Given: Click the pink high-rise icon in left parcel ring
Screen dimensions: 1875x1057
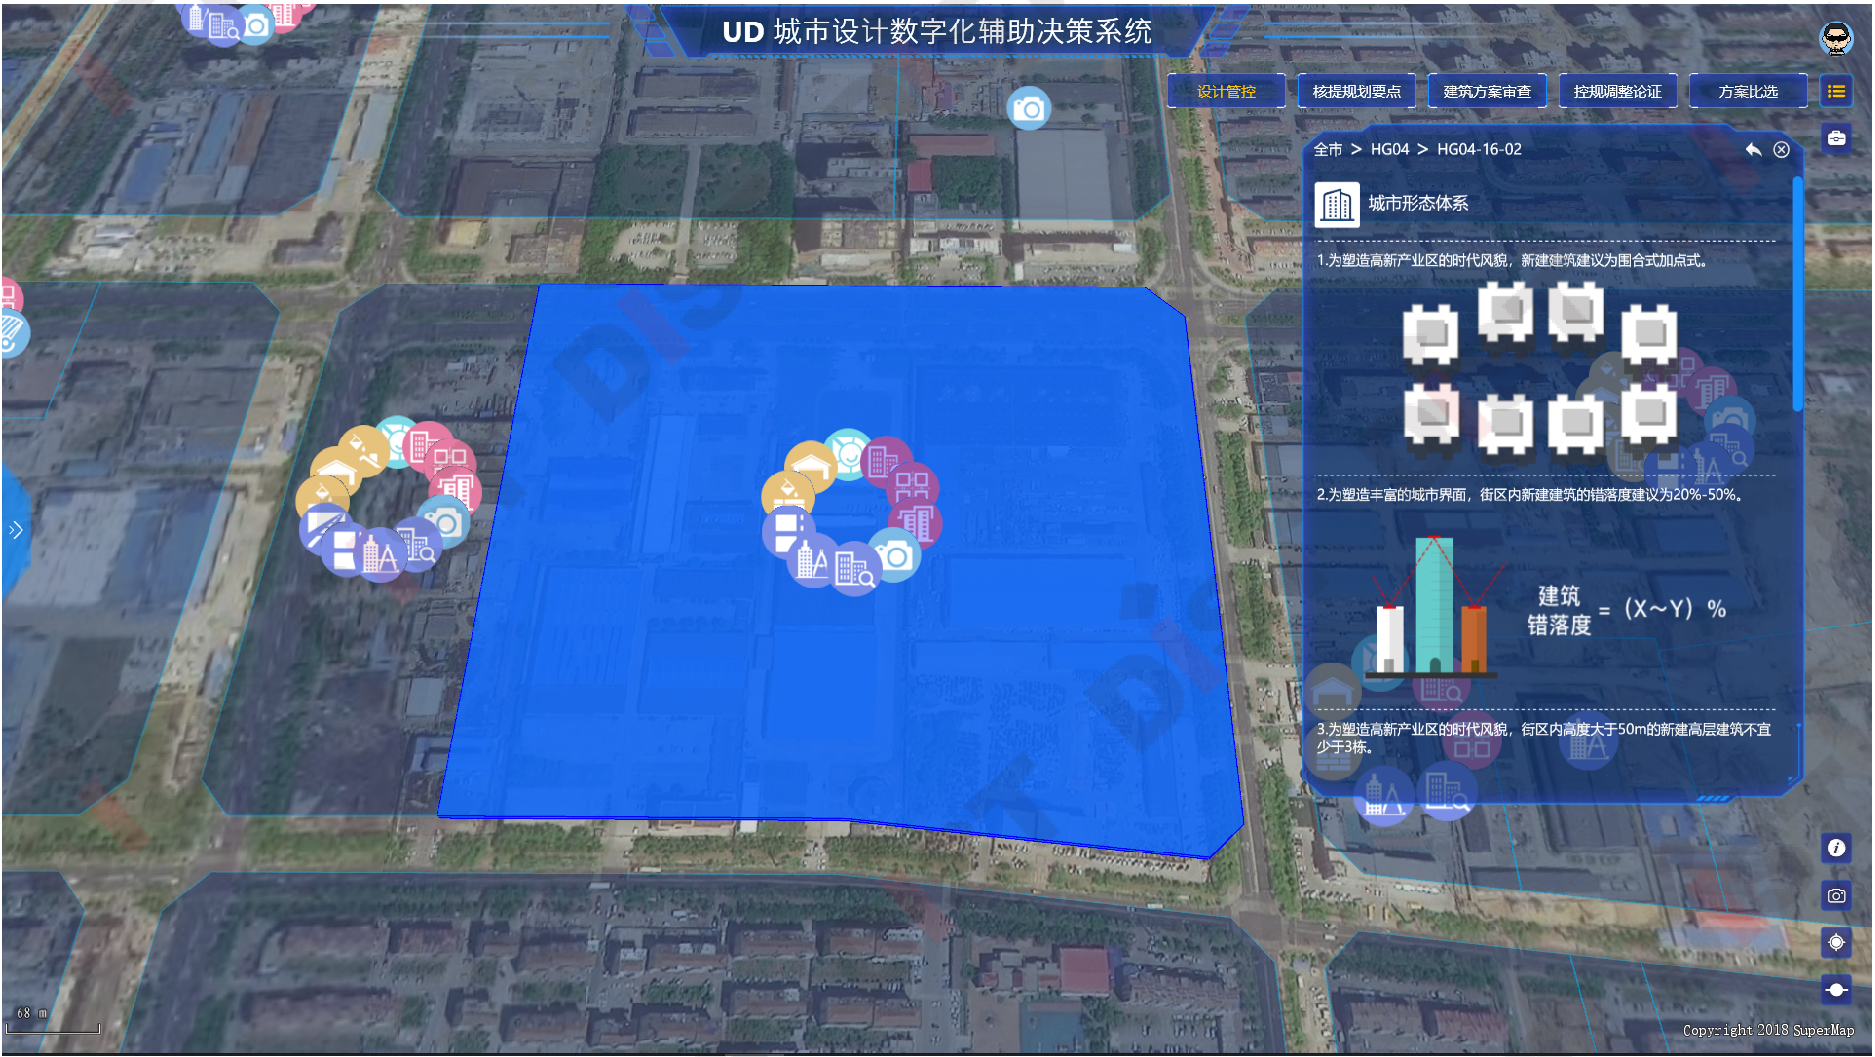Looking at the screenshot, I should (458, 492).
